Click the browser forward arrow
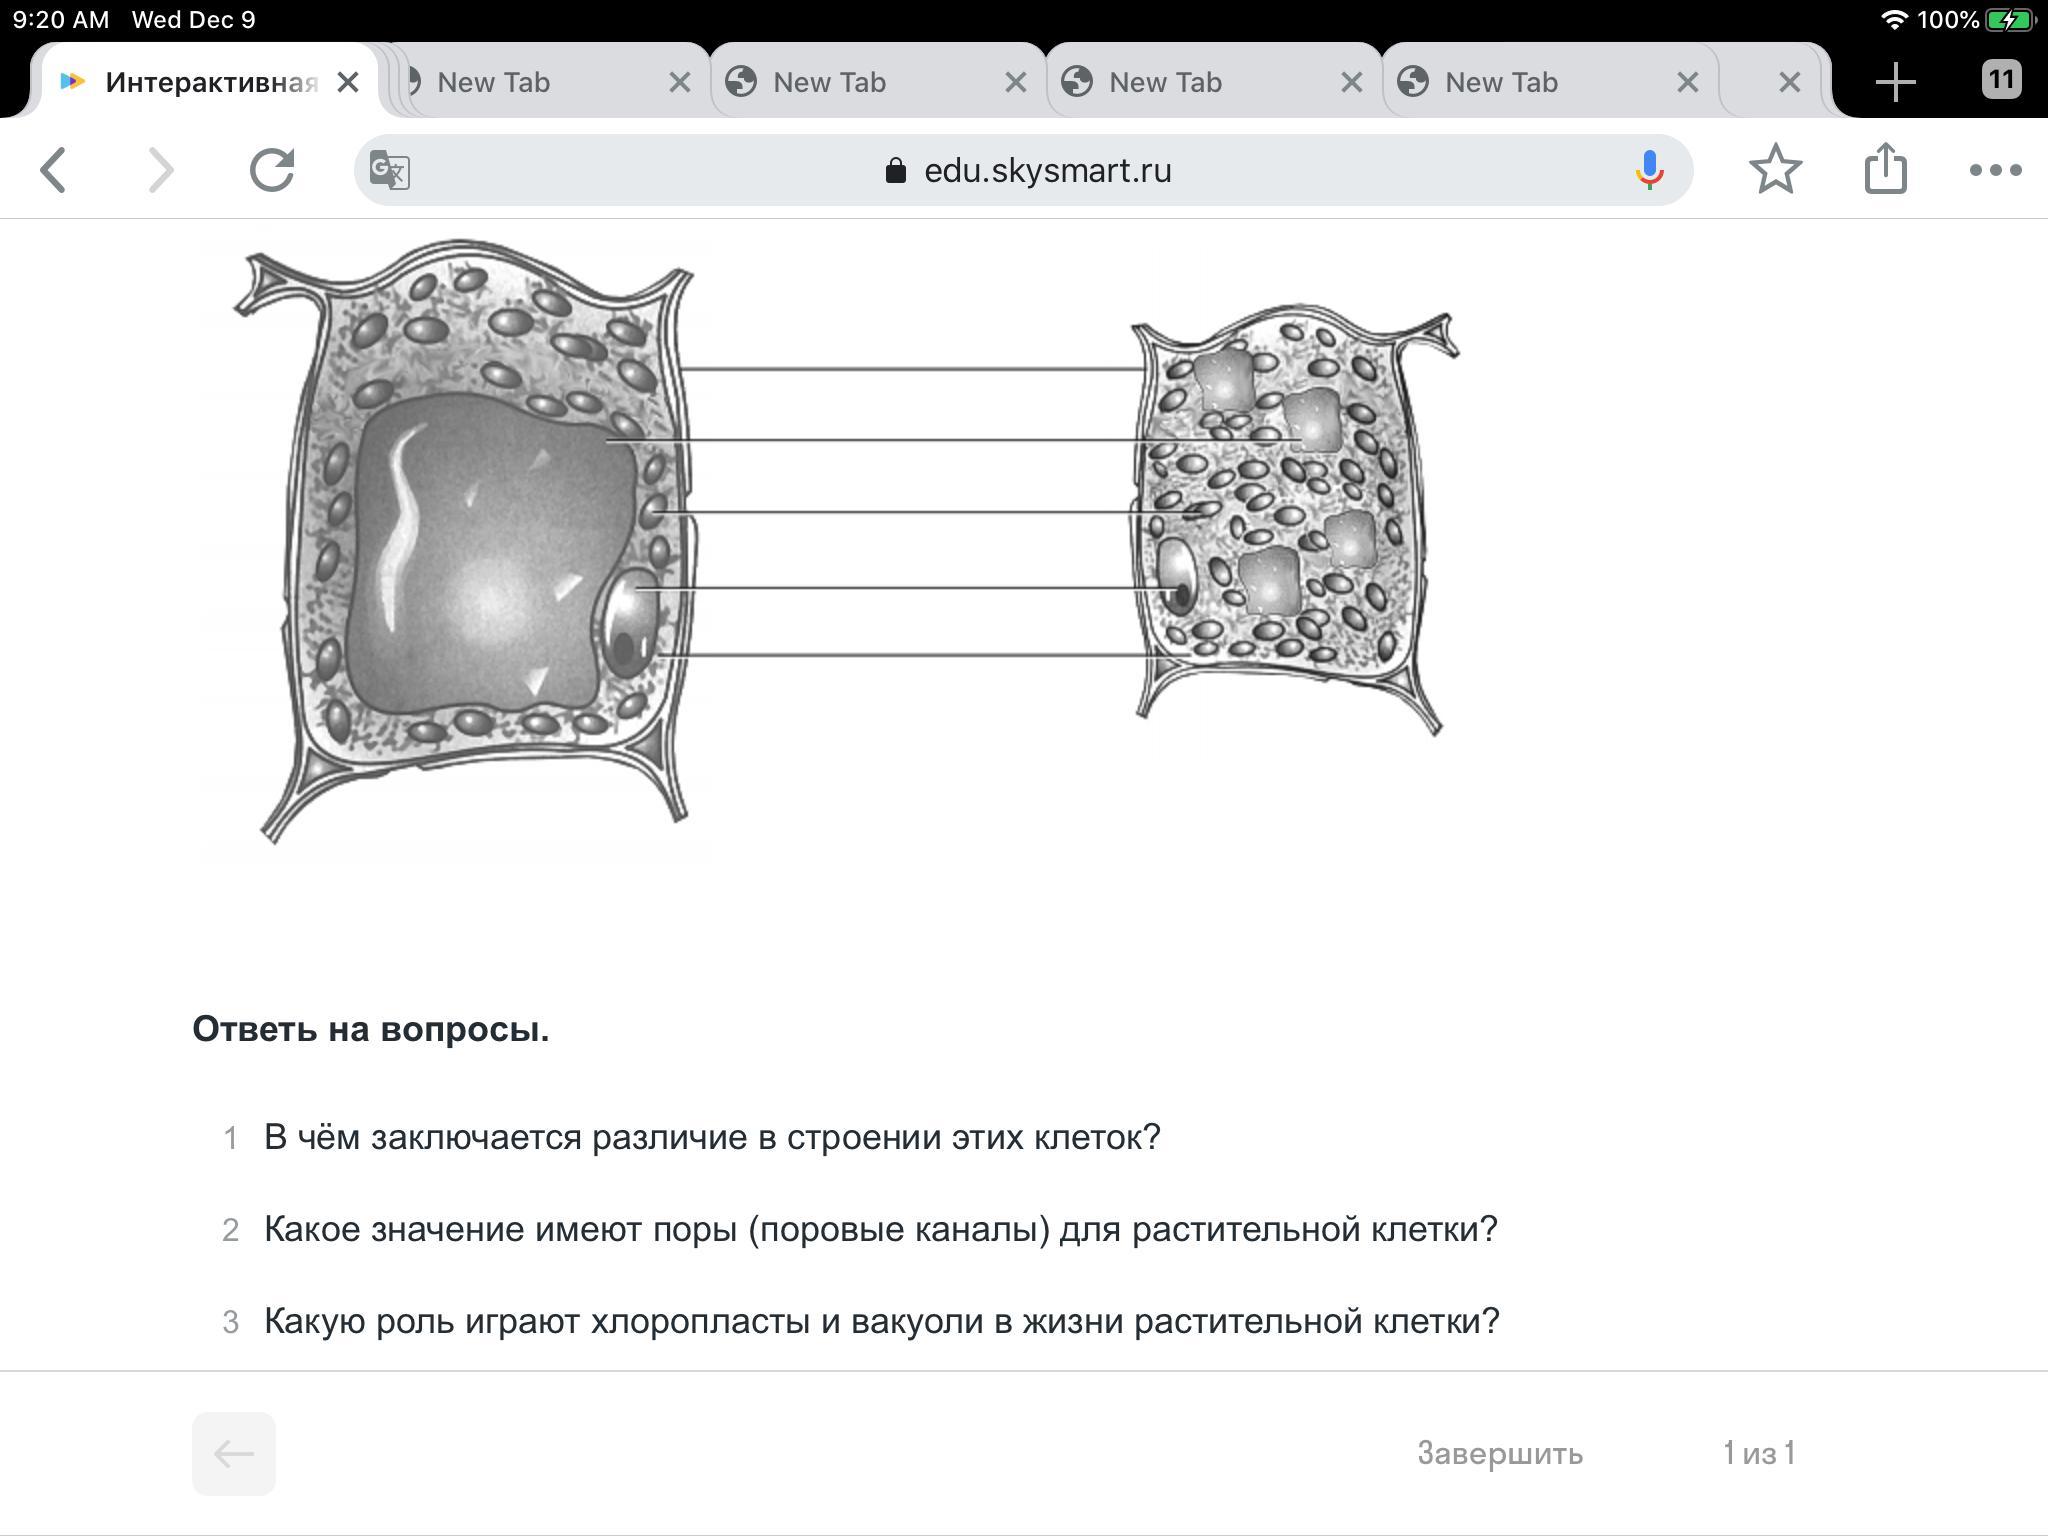 pyautogui.click(x=161, y=170)
